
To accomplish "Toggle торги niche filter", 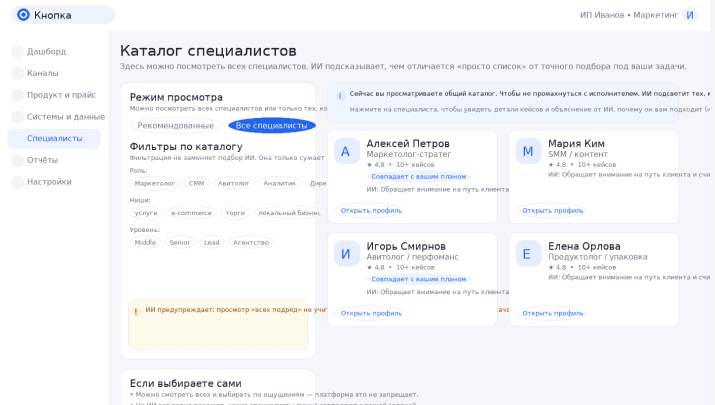I will [x=235, y=213].
